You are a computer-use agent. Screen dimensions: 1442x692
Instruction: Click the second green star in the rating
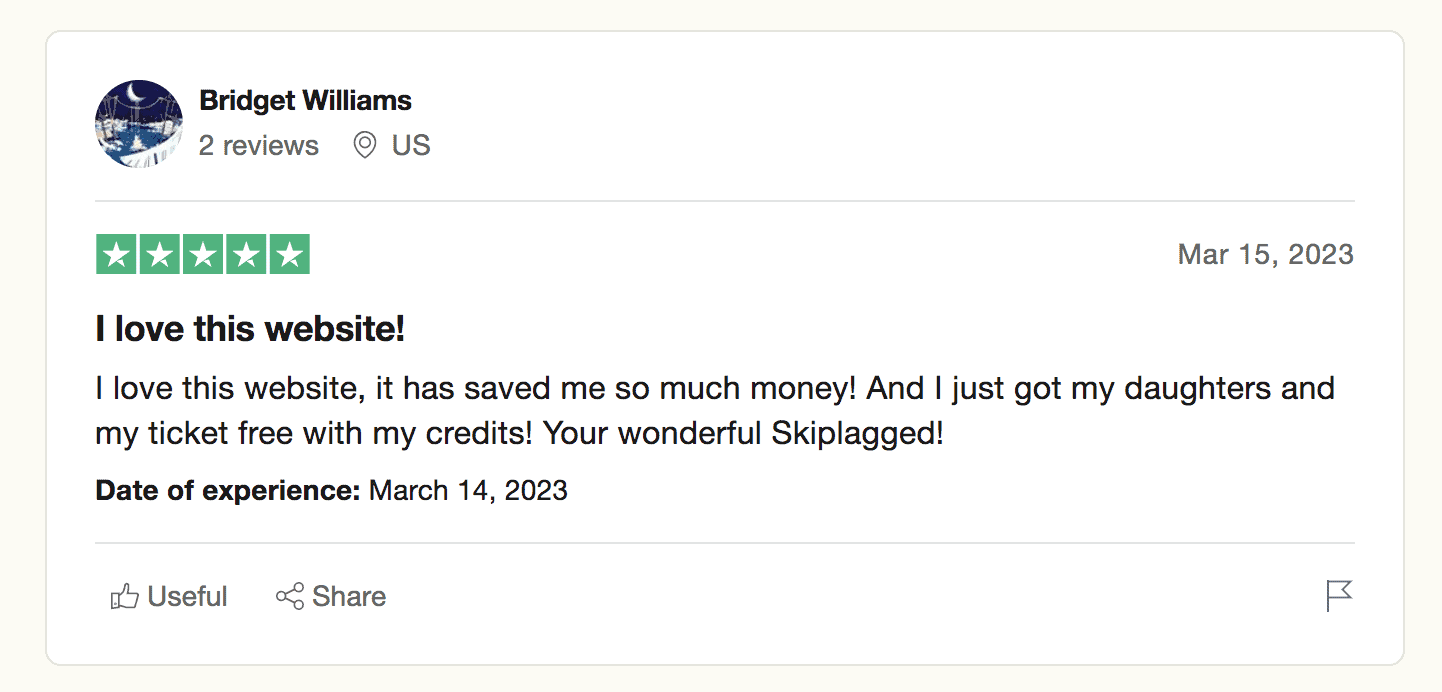coord(160,254)
